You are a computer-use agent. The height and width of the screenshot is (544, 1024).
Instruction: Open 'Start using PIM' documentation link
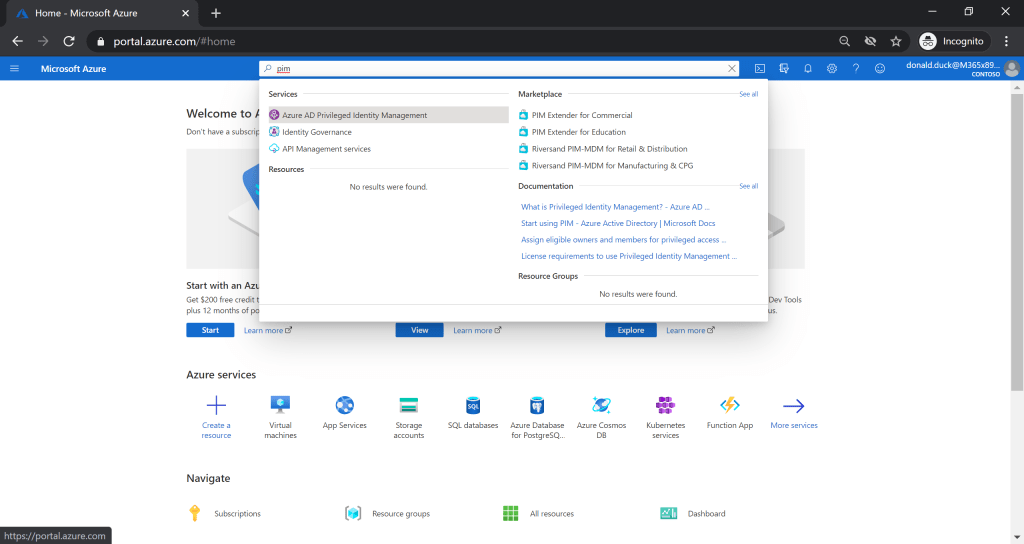pos(618,223)
